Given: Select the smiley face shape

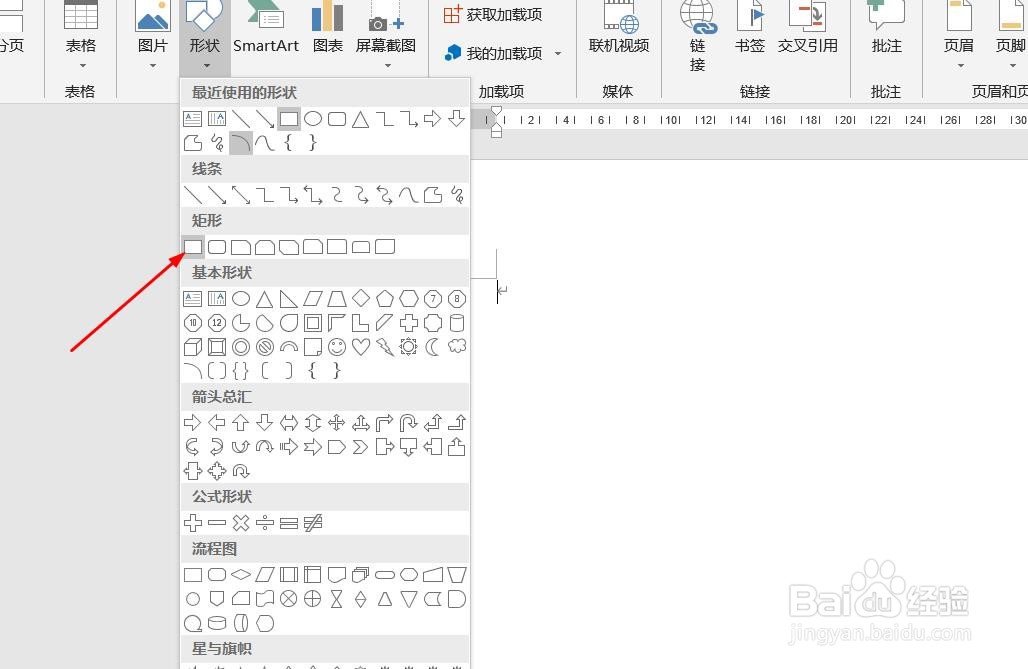Looking at the screenshot, I should coord(337,346).
